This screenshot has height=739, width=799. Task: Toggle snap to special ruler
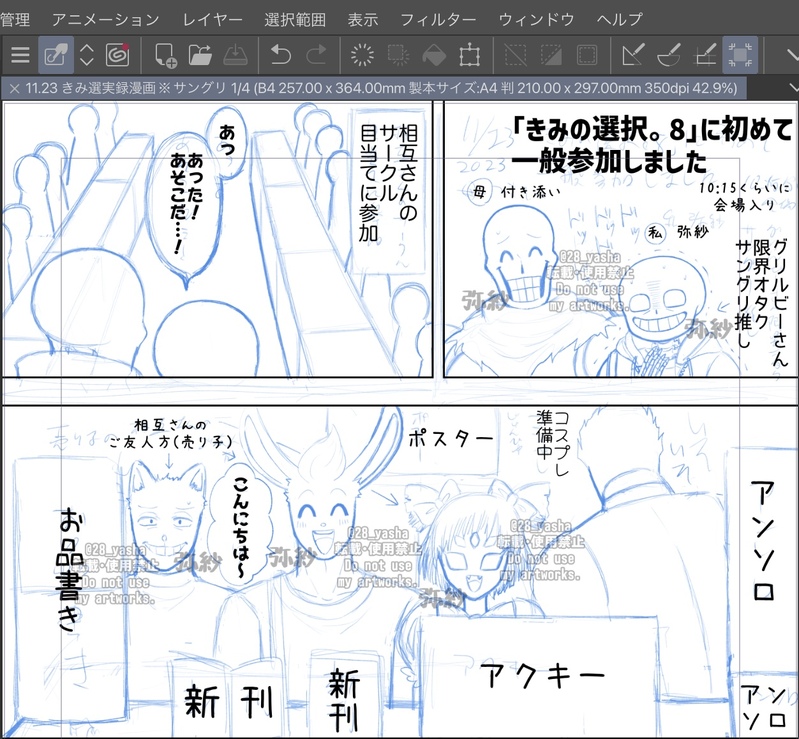669,55
